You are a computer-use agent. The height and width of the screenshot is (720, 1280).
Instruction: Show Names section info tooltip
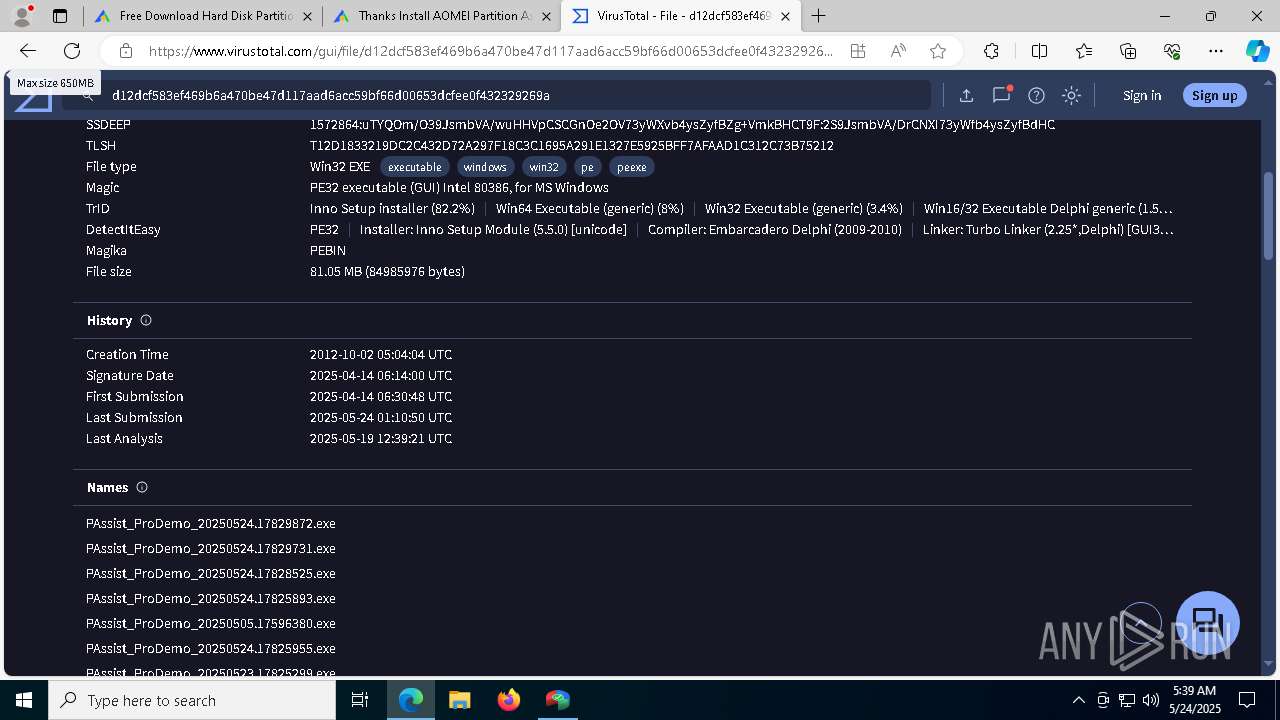click(142, 487)
